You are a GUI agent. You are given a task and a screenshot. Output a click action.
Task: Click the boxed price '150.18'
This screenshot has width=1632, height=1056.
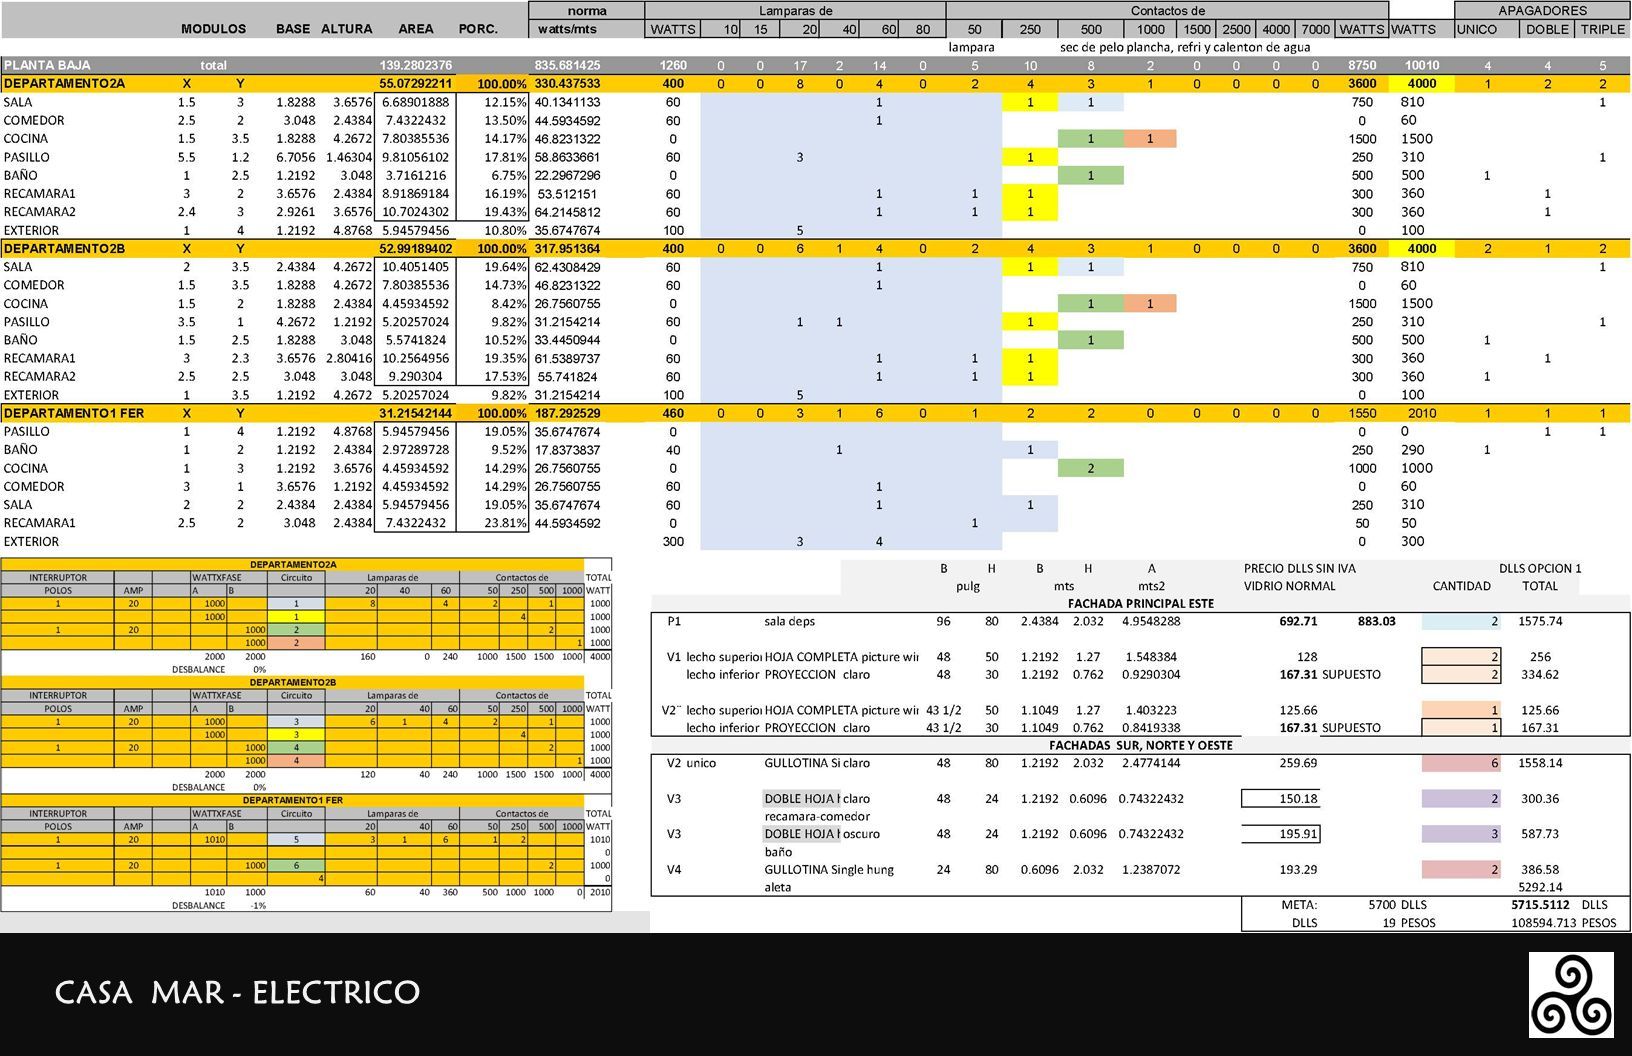tap(1281, 798)
